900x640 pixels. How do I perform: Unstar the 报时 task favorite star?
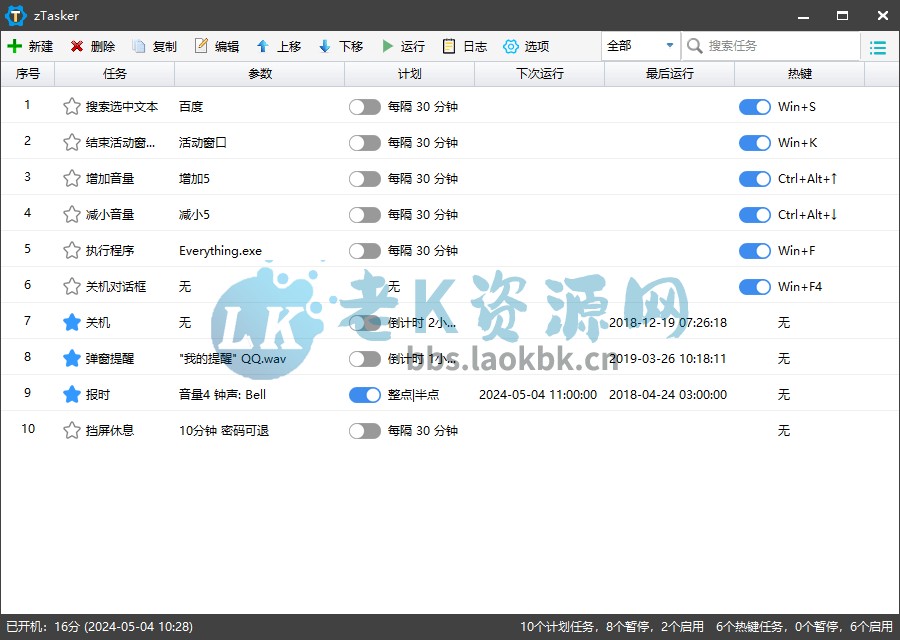pyautogui.click(x=71, y=395)
